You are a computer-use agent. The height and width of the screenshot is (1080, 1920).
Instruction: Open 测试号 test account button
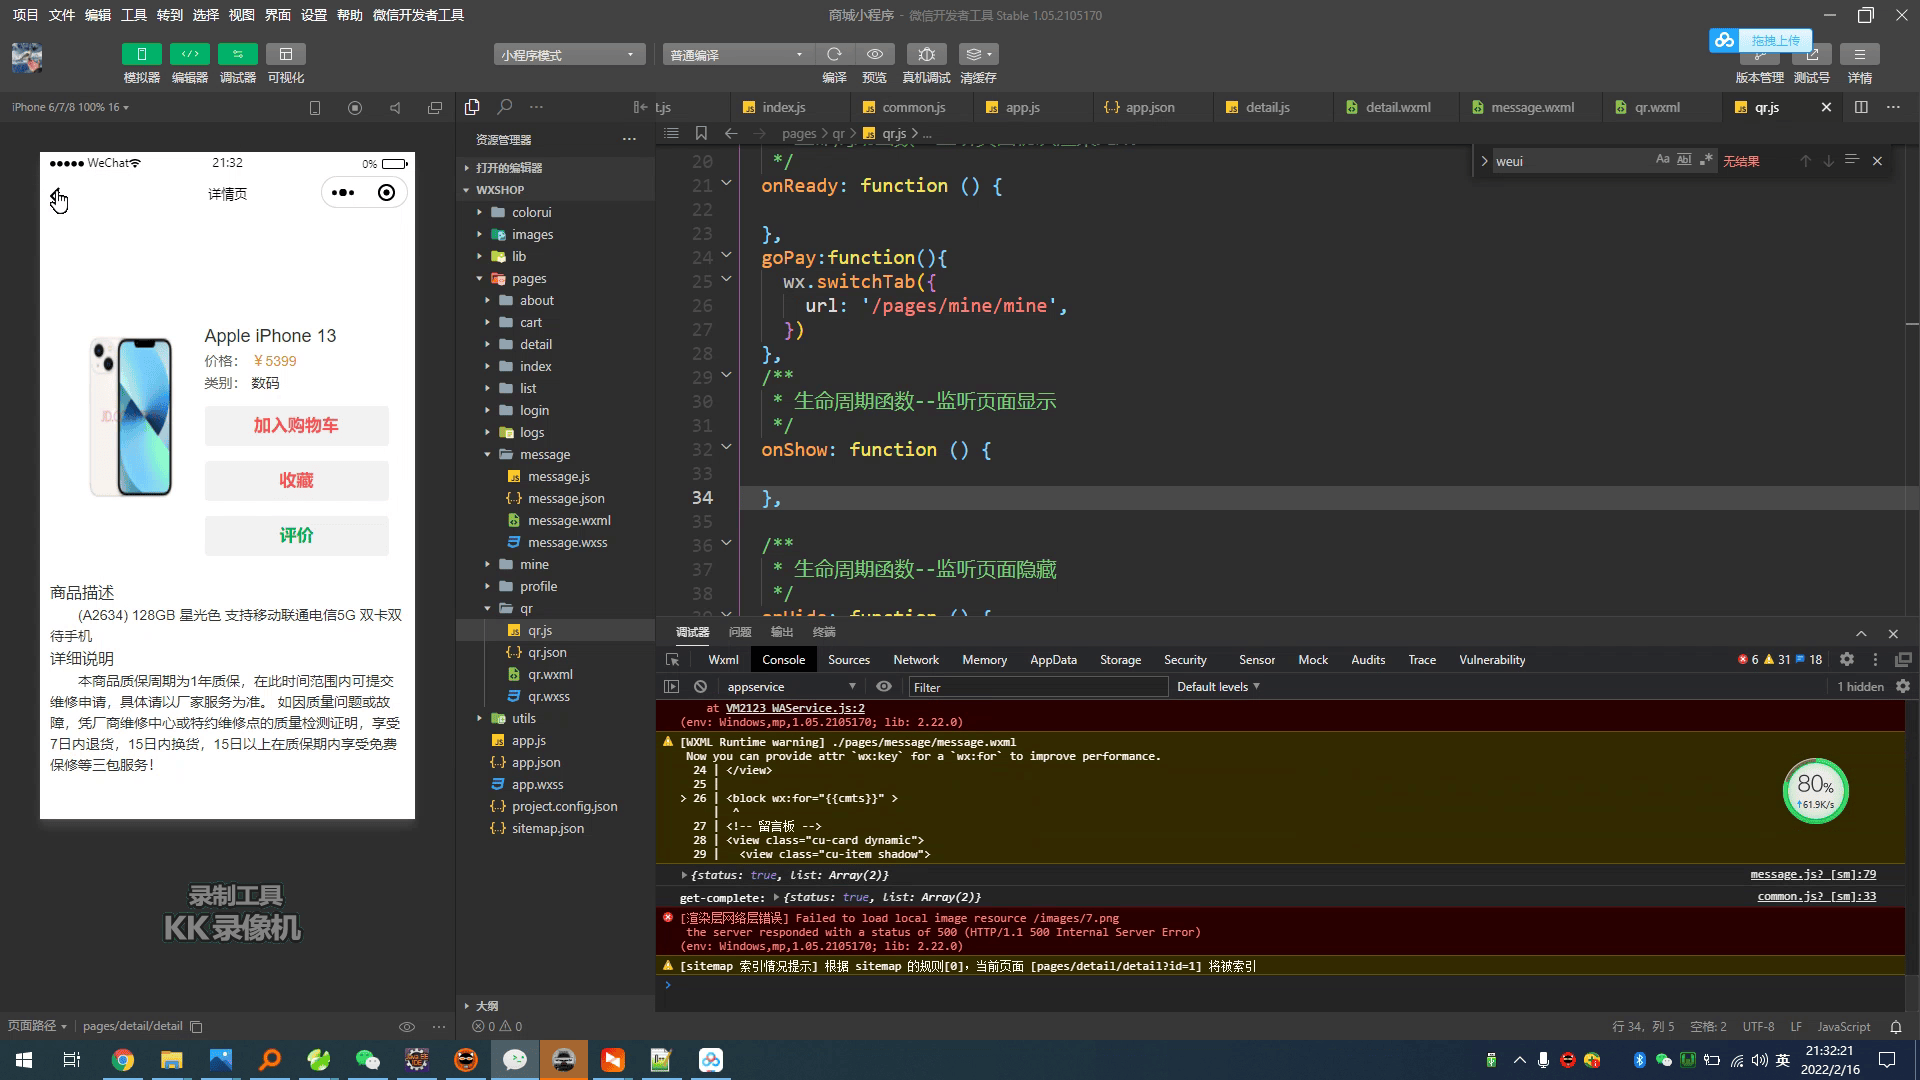pyautogui.click(x=1811, y=54)
